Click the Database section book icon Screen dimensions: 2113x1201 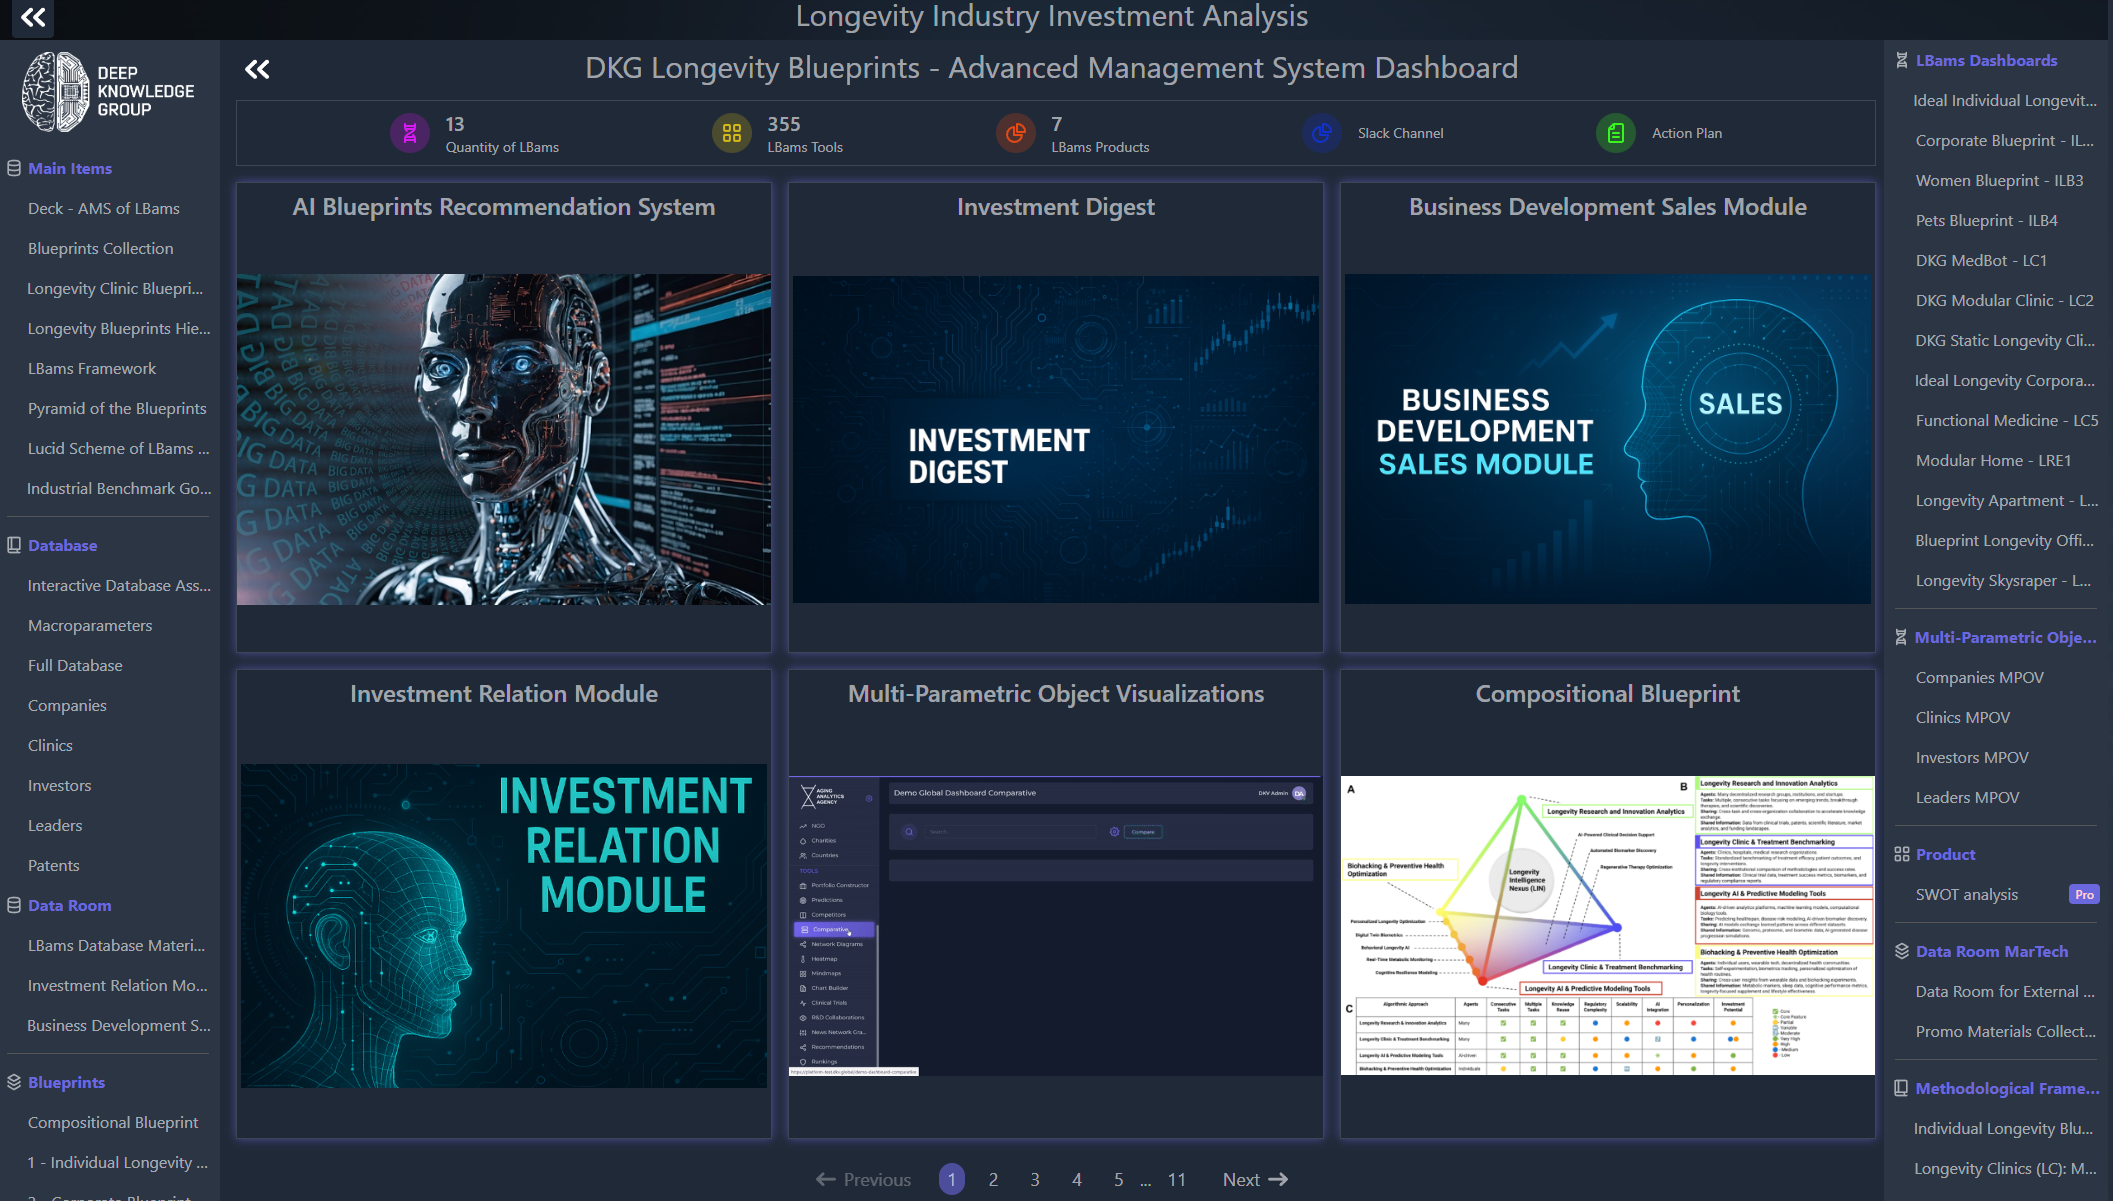14,545
